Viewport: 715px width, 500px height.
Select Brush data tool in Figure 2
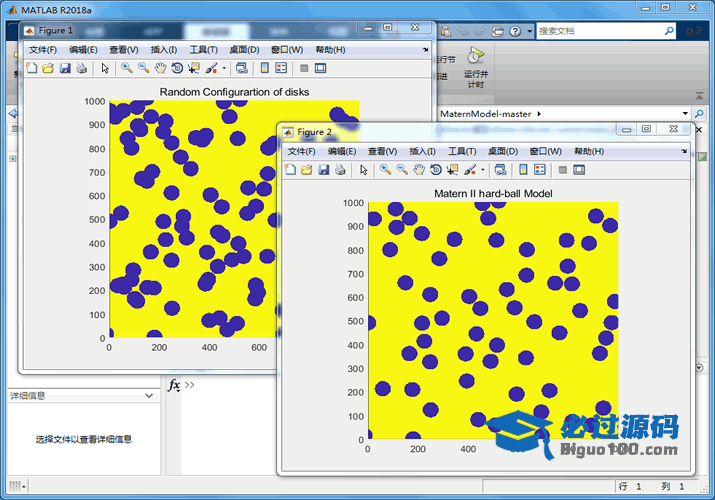[x=470, y=170]
